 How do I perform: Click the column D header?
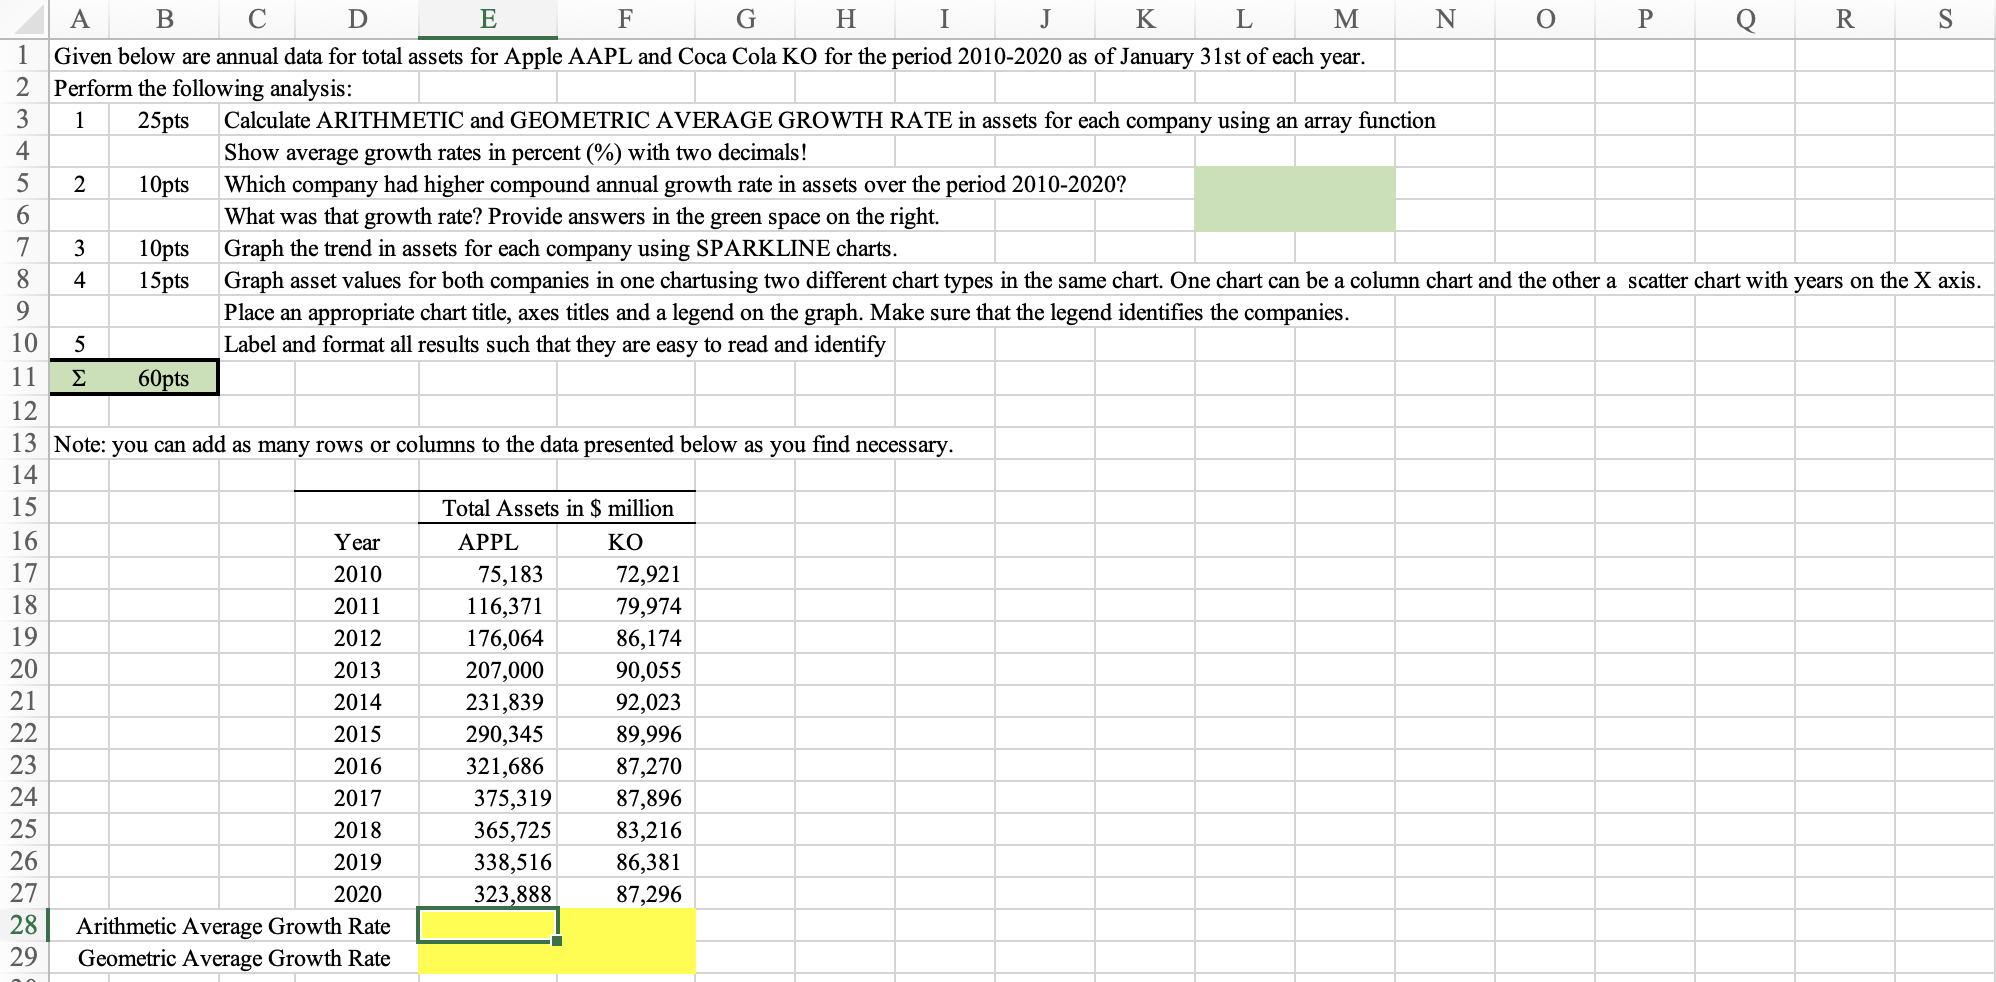[x=356, y=19]
